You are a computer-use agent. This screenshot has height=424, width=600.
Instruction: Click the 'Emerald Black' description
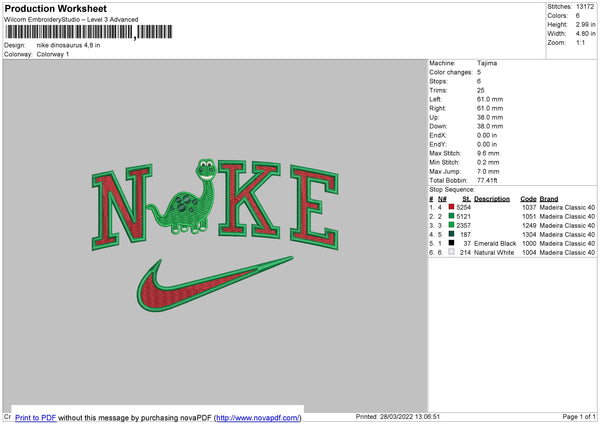click(495, 243)
